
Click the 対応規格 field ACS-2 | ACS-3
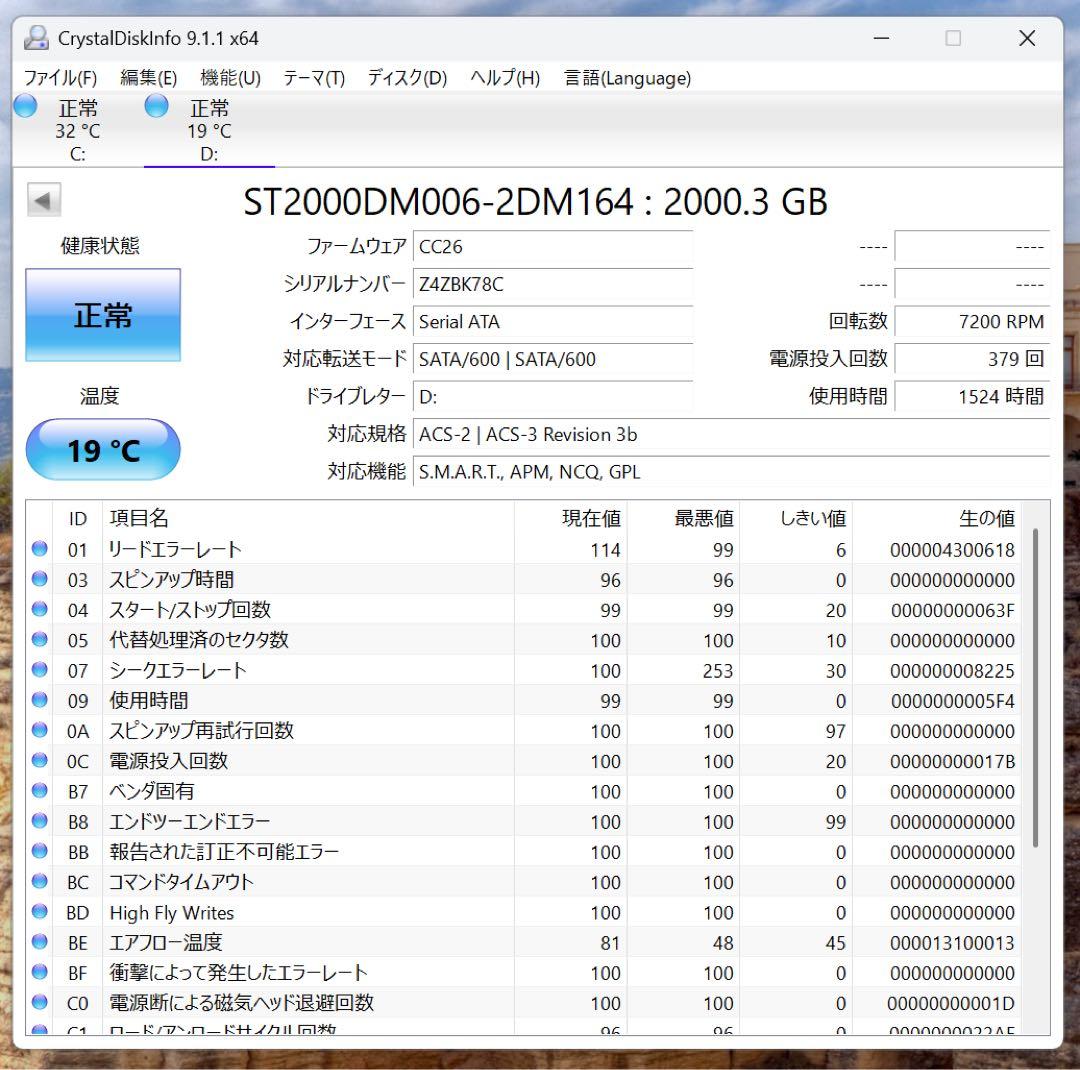point(731,434)
